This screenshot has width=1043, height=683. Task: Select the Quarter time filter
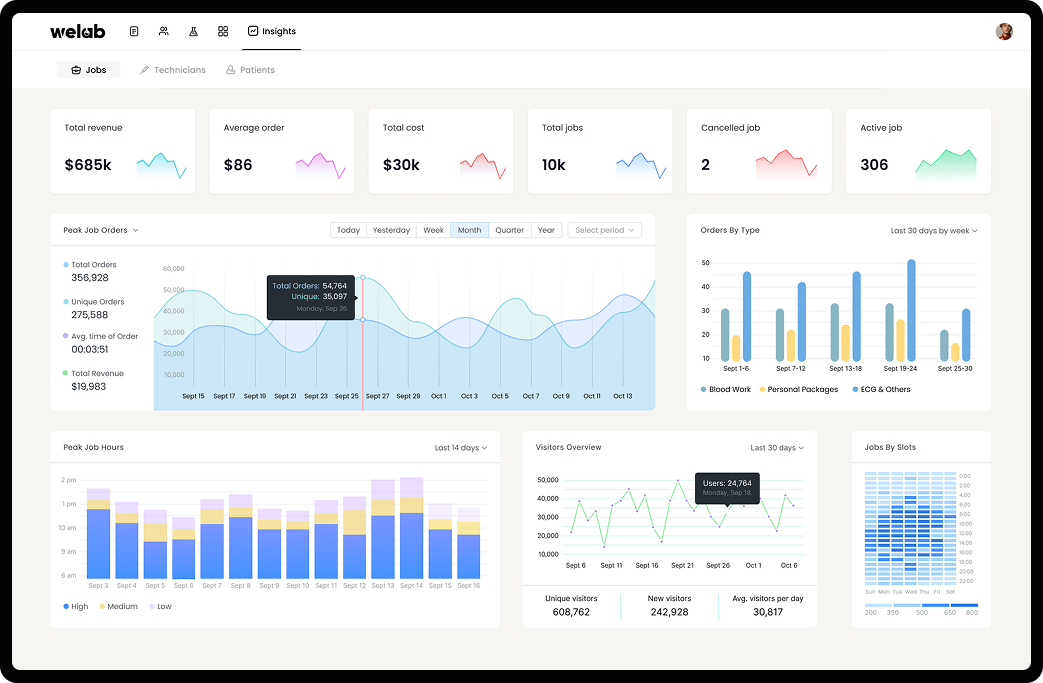point(509,229)
